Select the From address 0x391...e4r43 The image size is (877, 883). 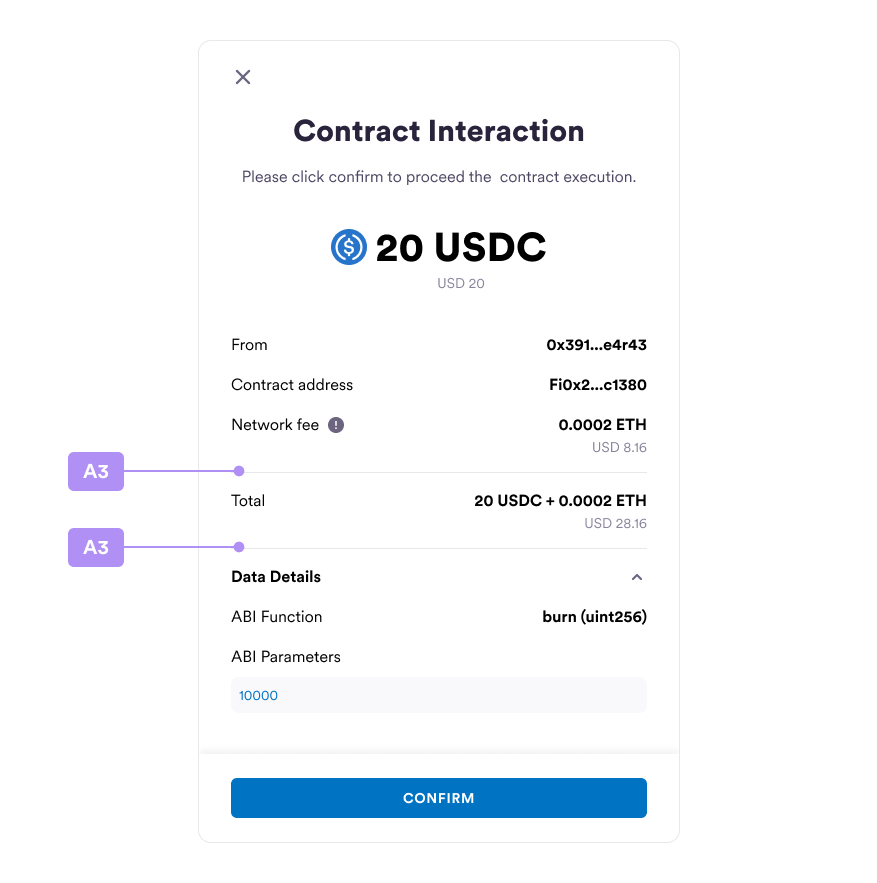point(596,345)
